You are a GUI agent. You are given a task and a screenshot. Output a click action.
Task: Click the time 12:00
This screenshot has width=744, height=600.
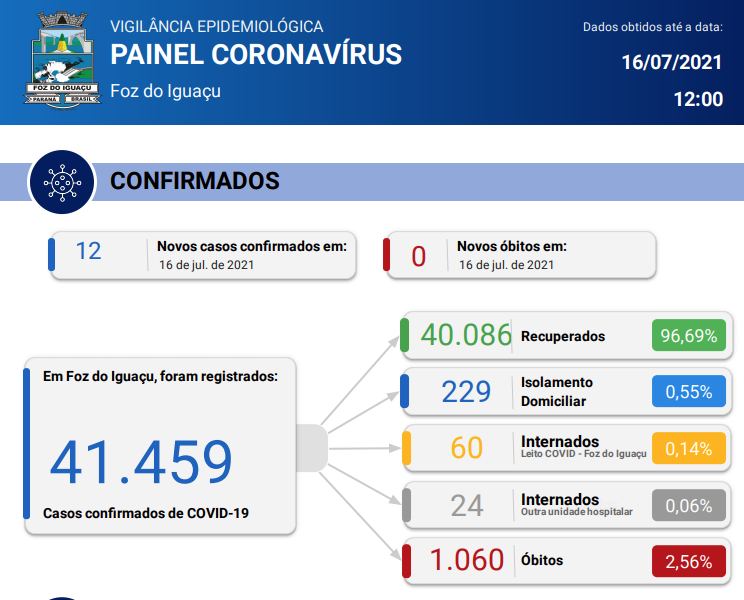point(698,99)
